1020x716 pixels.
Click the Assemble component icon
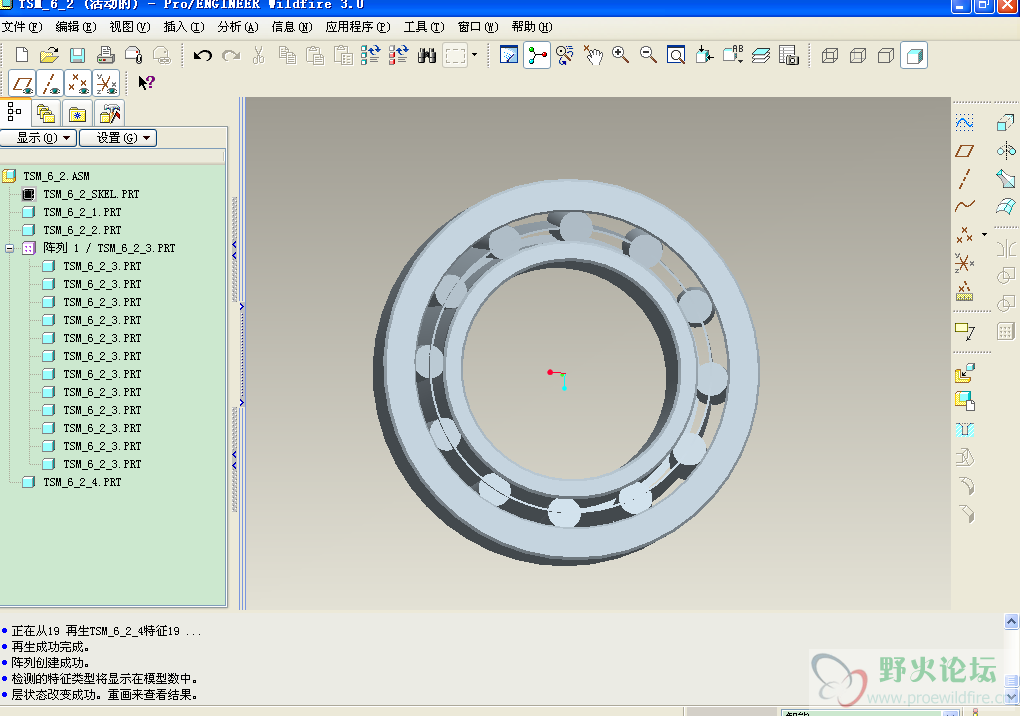pos(964,373)
